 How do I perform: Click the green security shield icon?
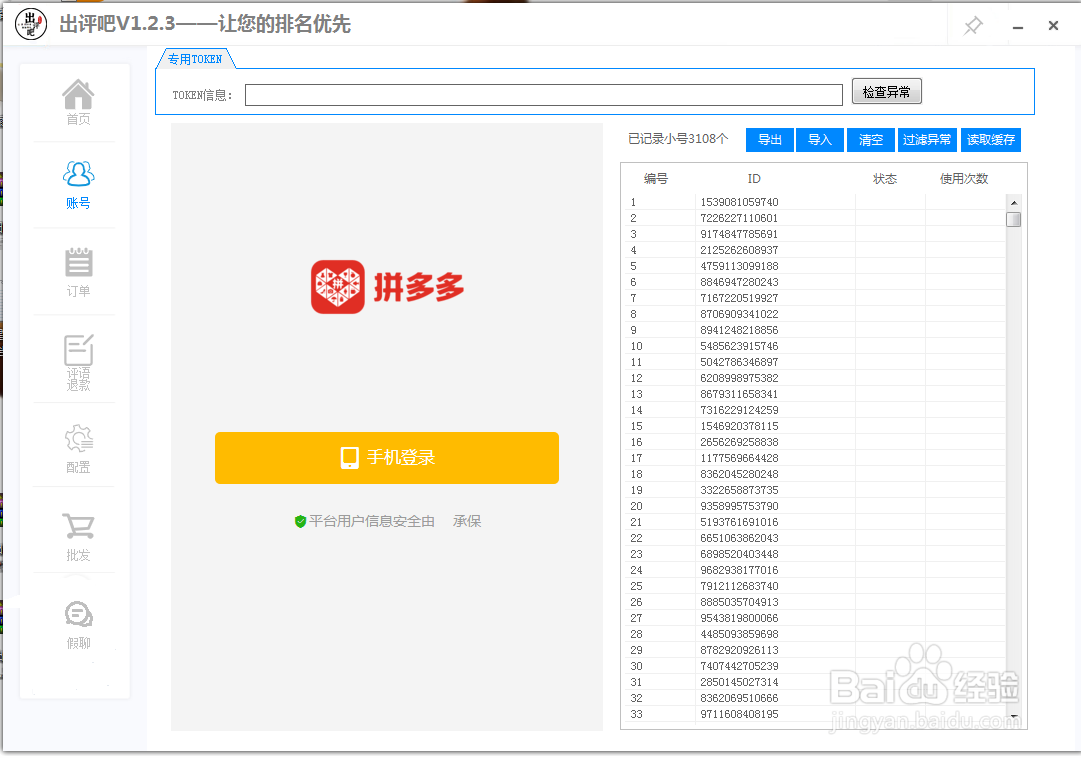click(300, 521)
